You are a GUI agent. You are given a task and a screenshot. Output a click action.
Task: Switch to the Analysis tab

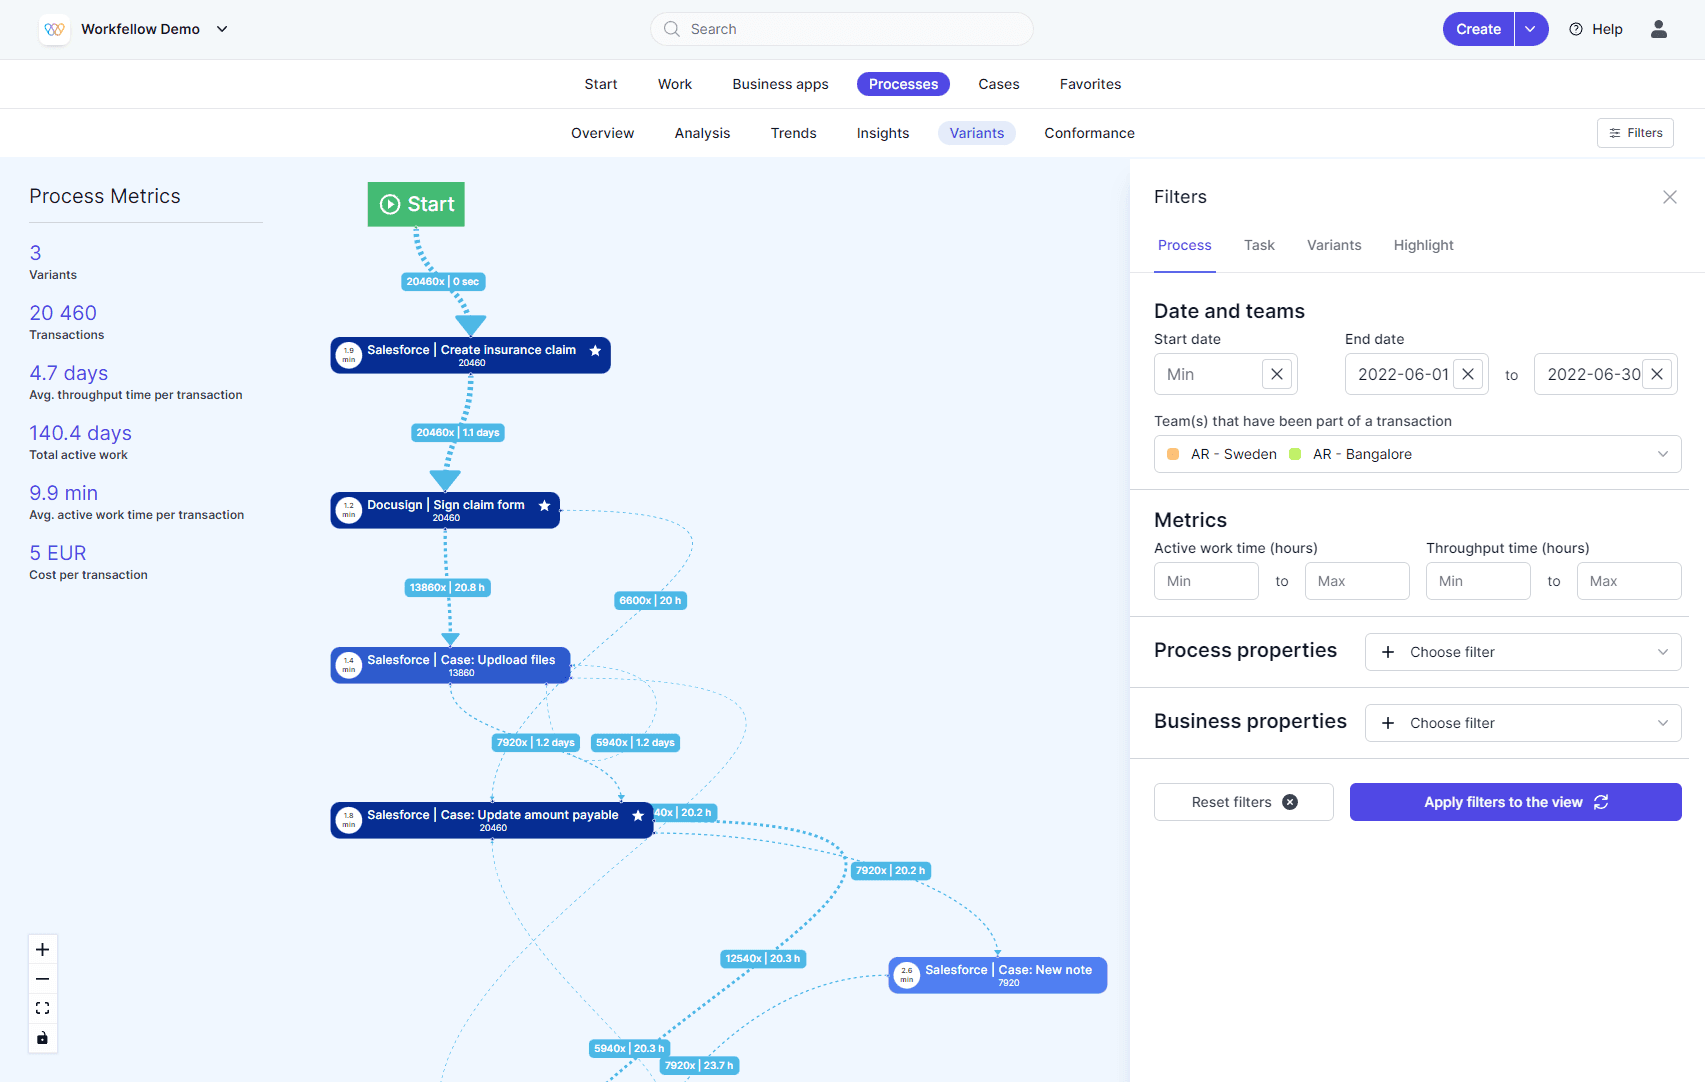(x=702, y=133)
